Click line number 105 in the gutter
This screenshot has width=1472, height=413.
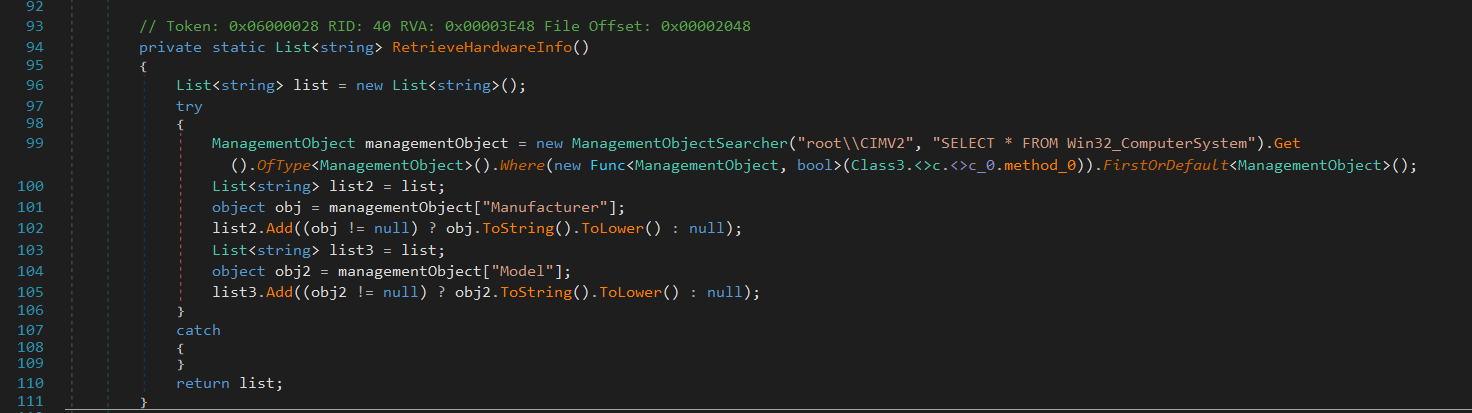point(30,292)
